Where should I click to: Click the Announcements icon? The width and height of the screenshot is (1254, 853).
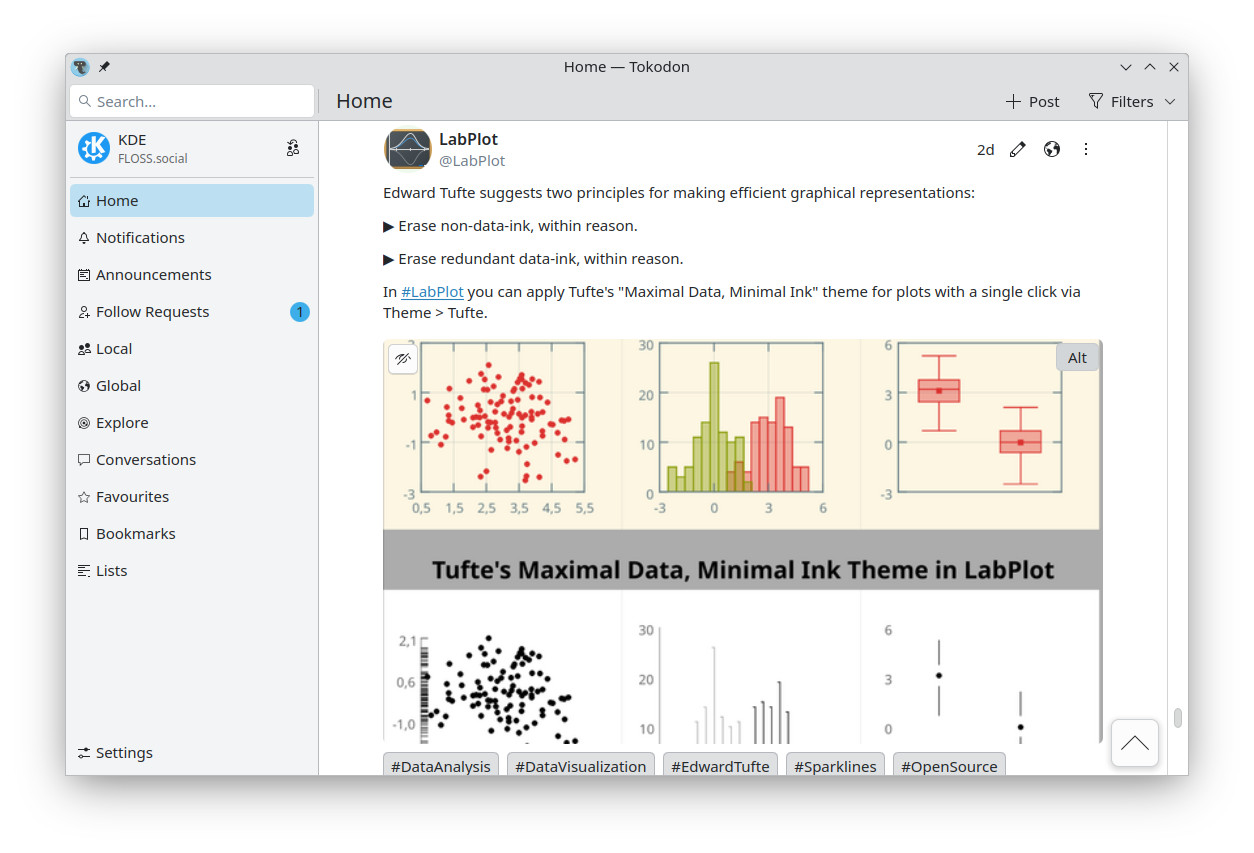pyautogui.click(x=84, y=275)
